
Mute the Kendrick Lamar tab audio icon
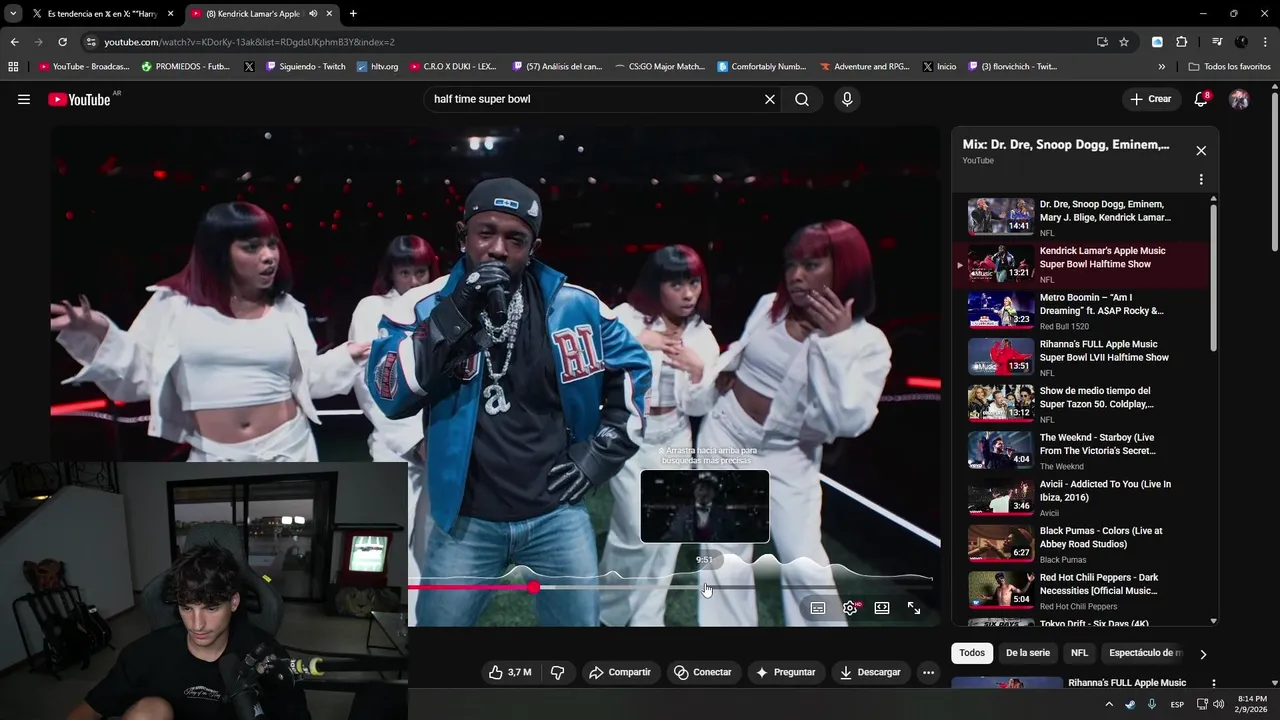pyautogui.click(x=313, y=14)
